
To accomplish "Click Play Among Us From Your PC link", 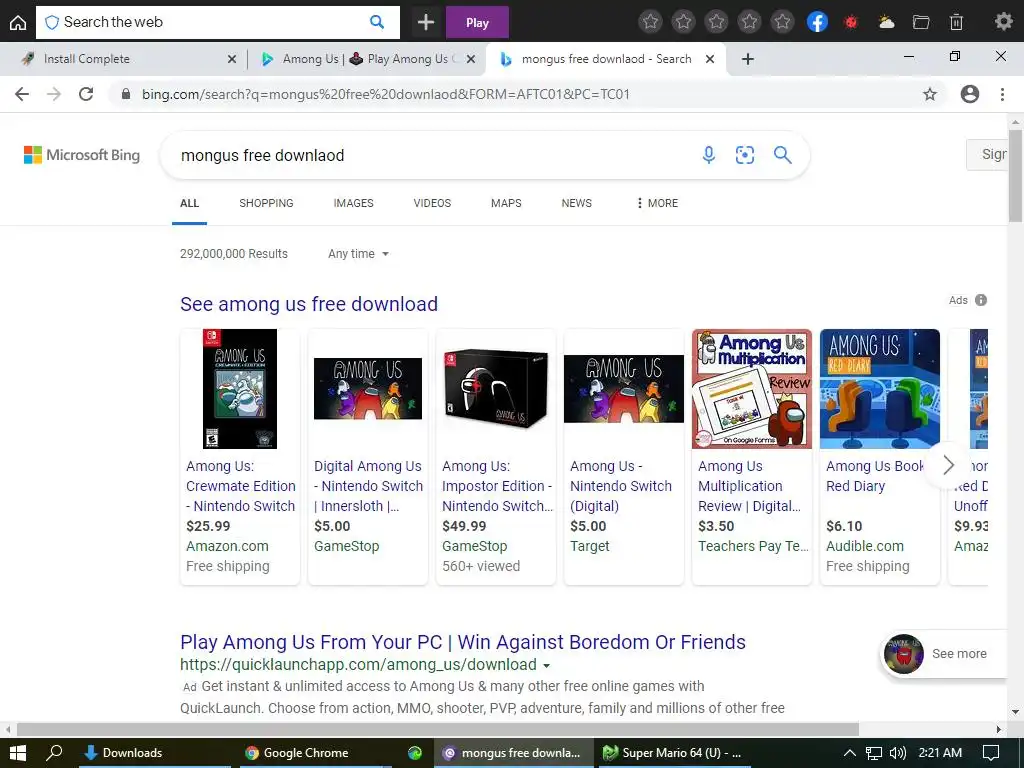I will [x=463, y=642].
